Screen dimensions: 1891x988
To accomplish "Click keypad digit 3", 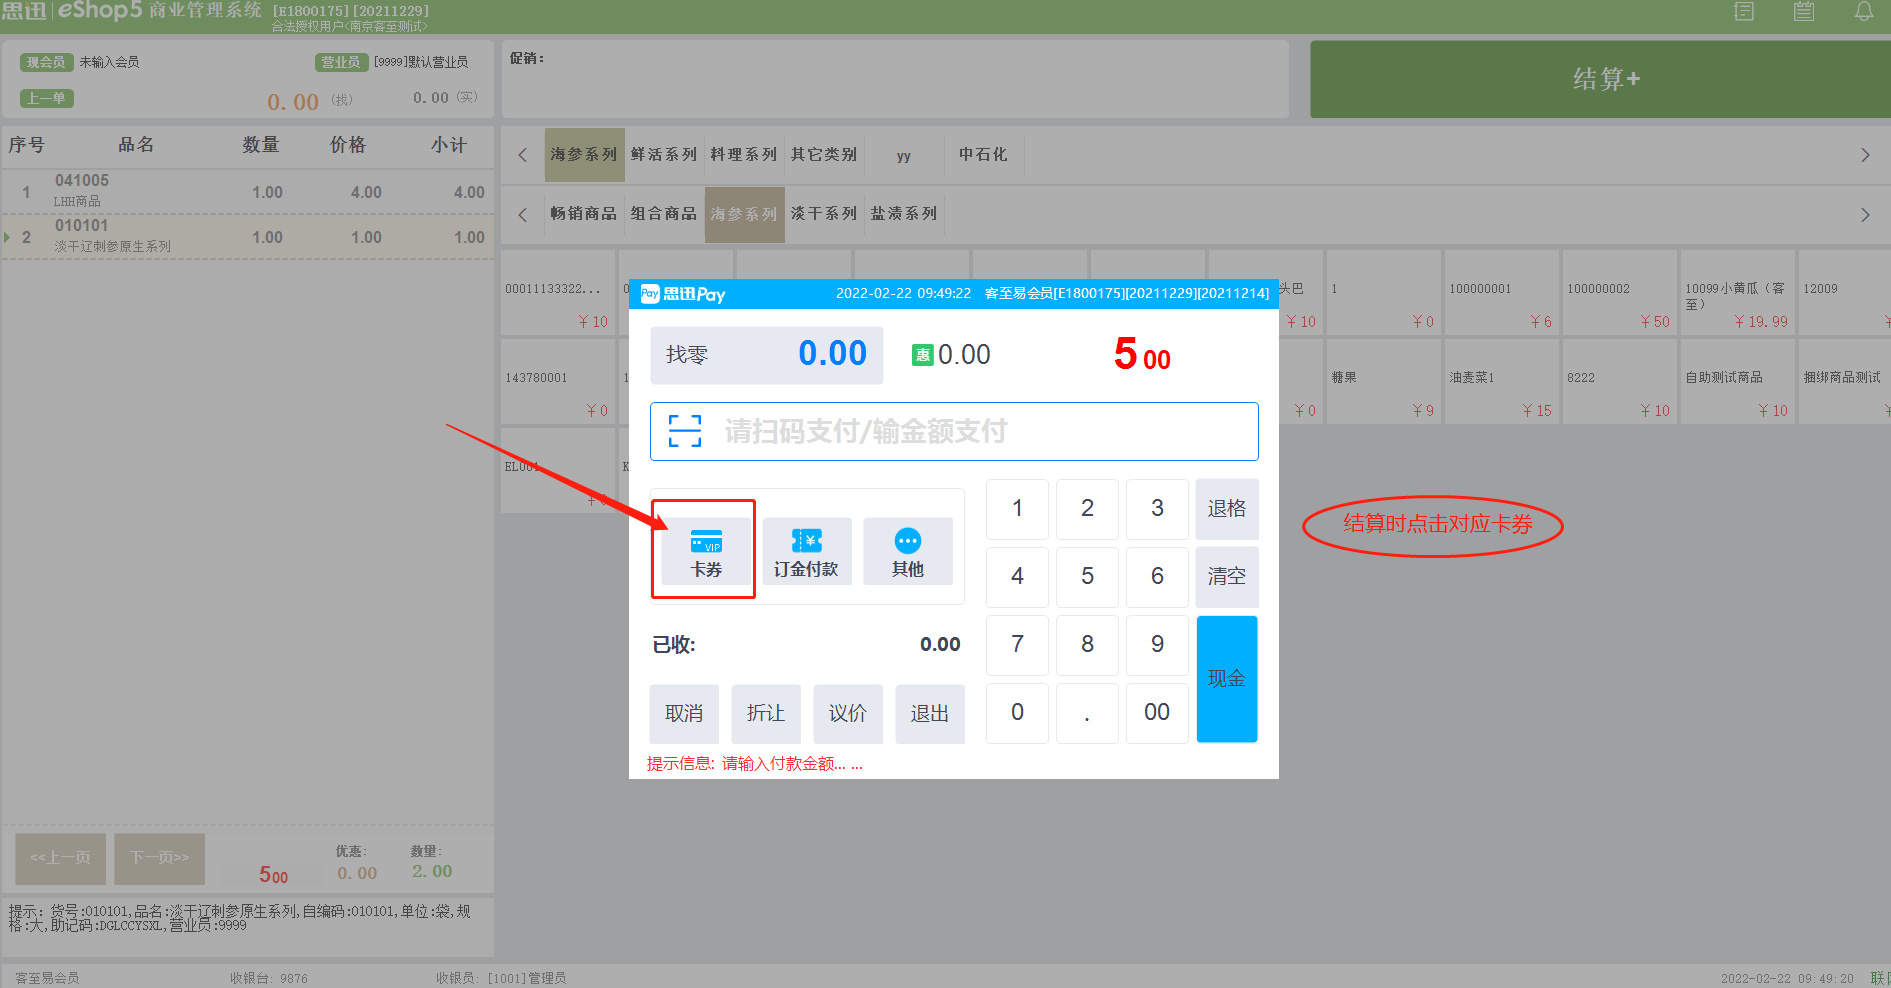I will coord(1157,508).
